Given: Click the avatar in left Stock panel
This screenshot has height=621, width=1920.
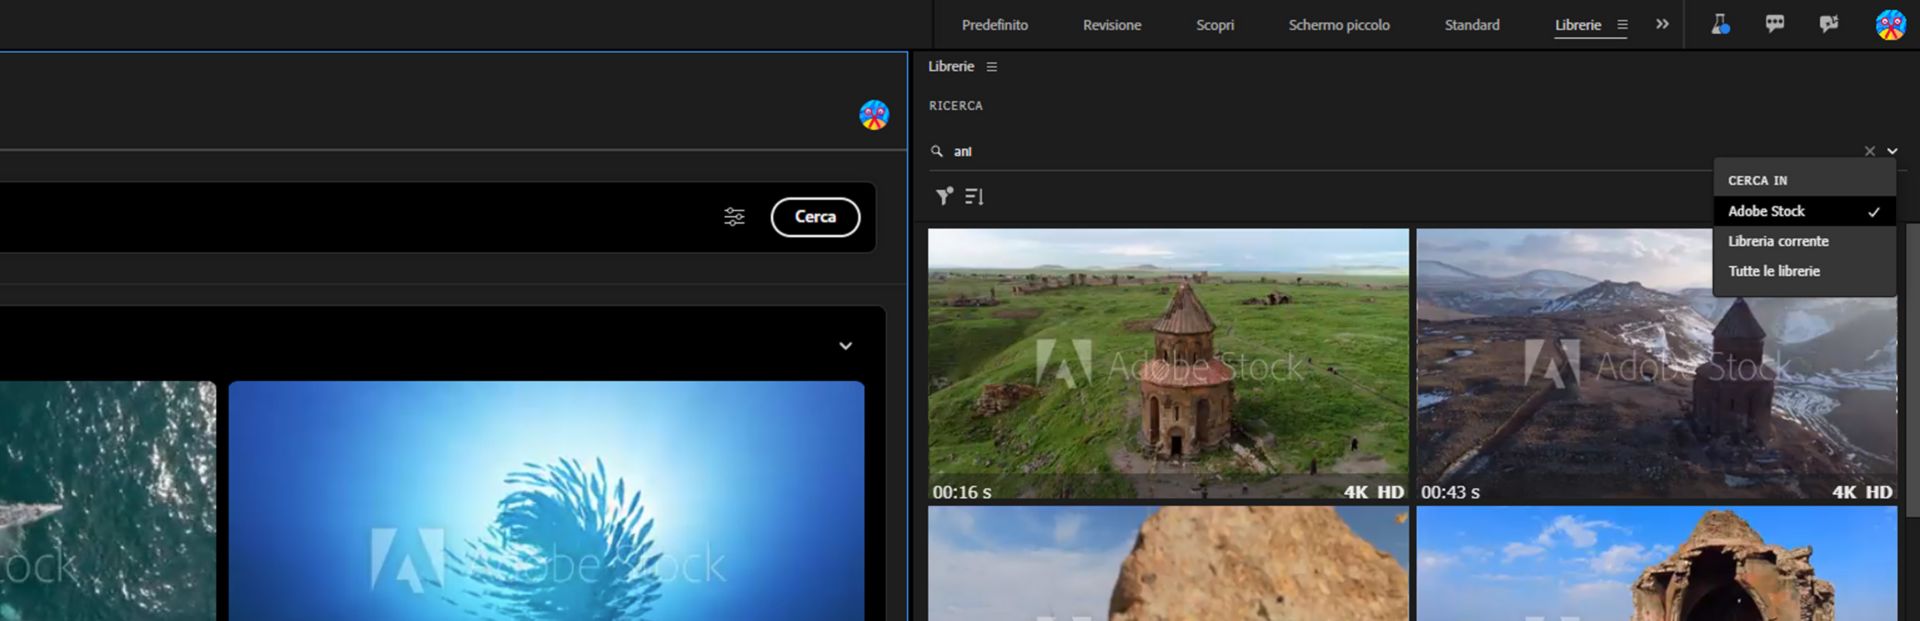Looking at the screenshot, I should 874,115.
